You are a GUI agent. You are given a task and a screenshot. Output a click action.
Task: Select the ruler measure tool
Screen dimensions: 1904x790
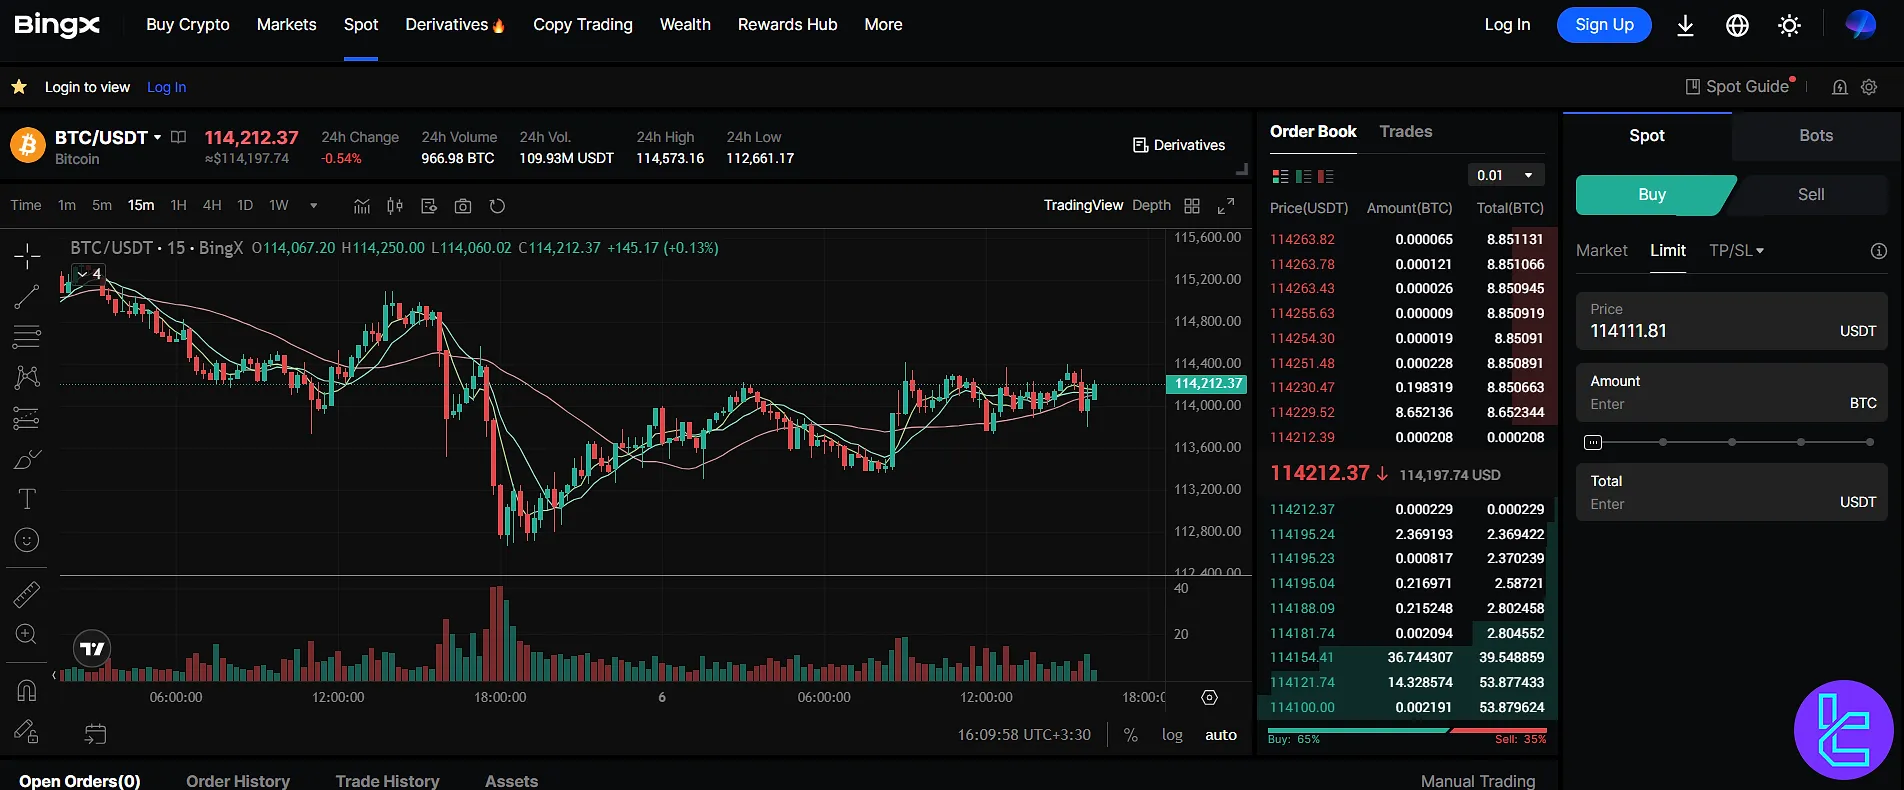click(27, 594)
